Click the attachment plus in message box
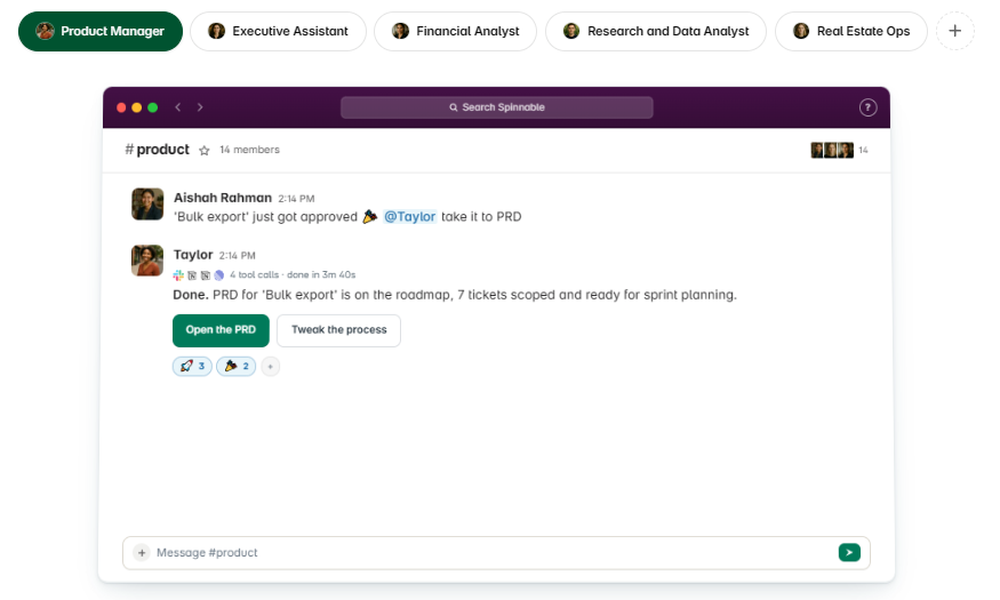Viewport: 1000px width, 600px height. [142, 553]
